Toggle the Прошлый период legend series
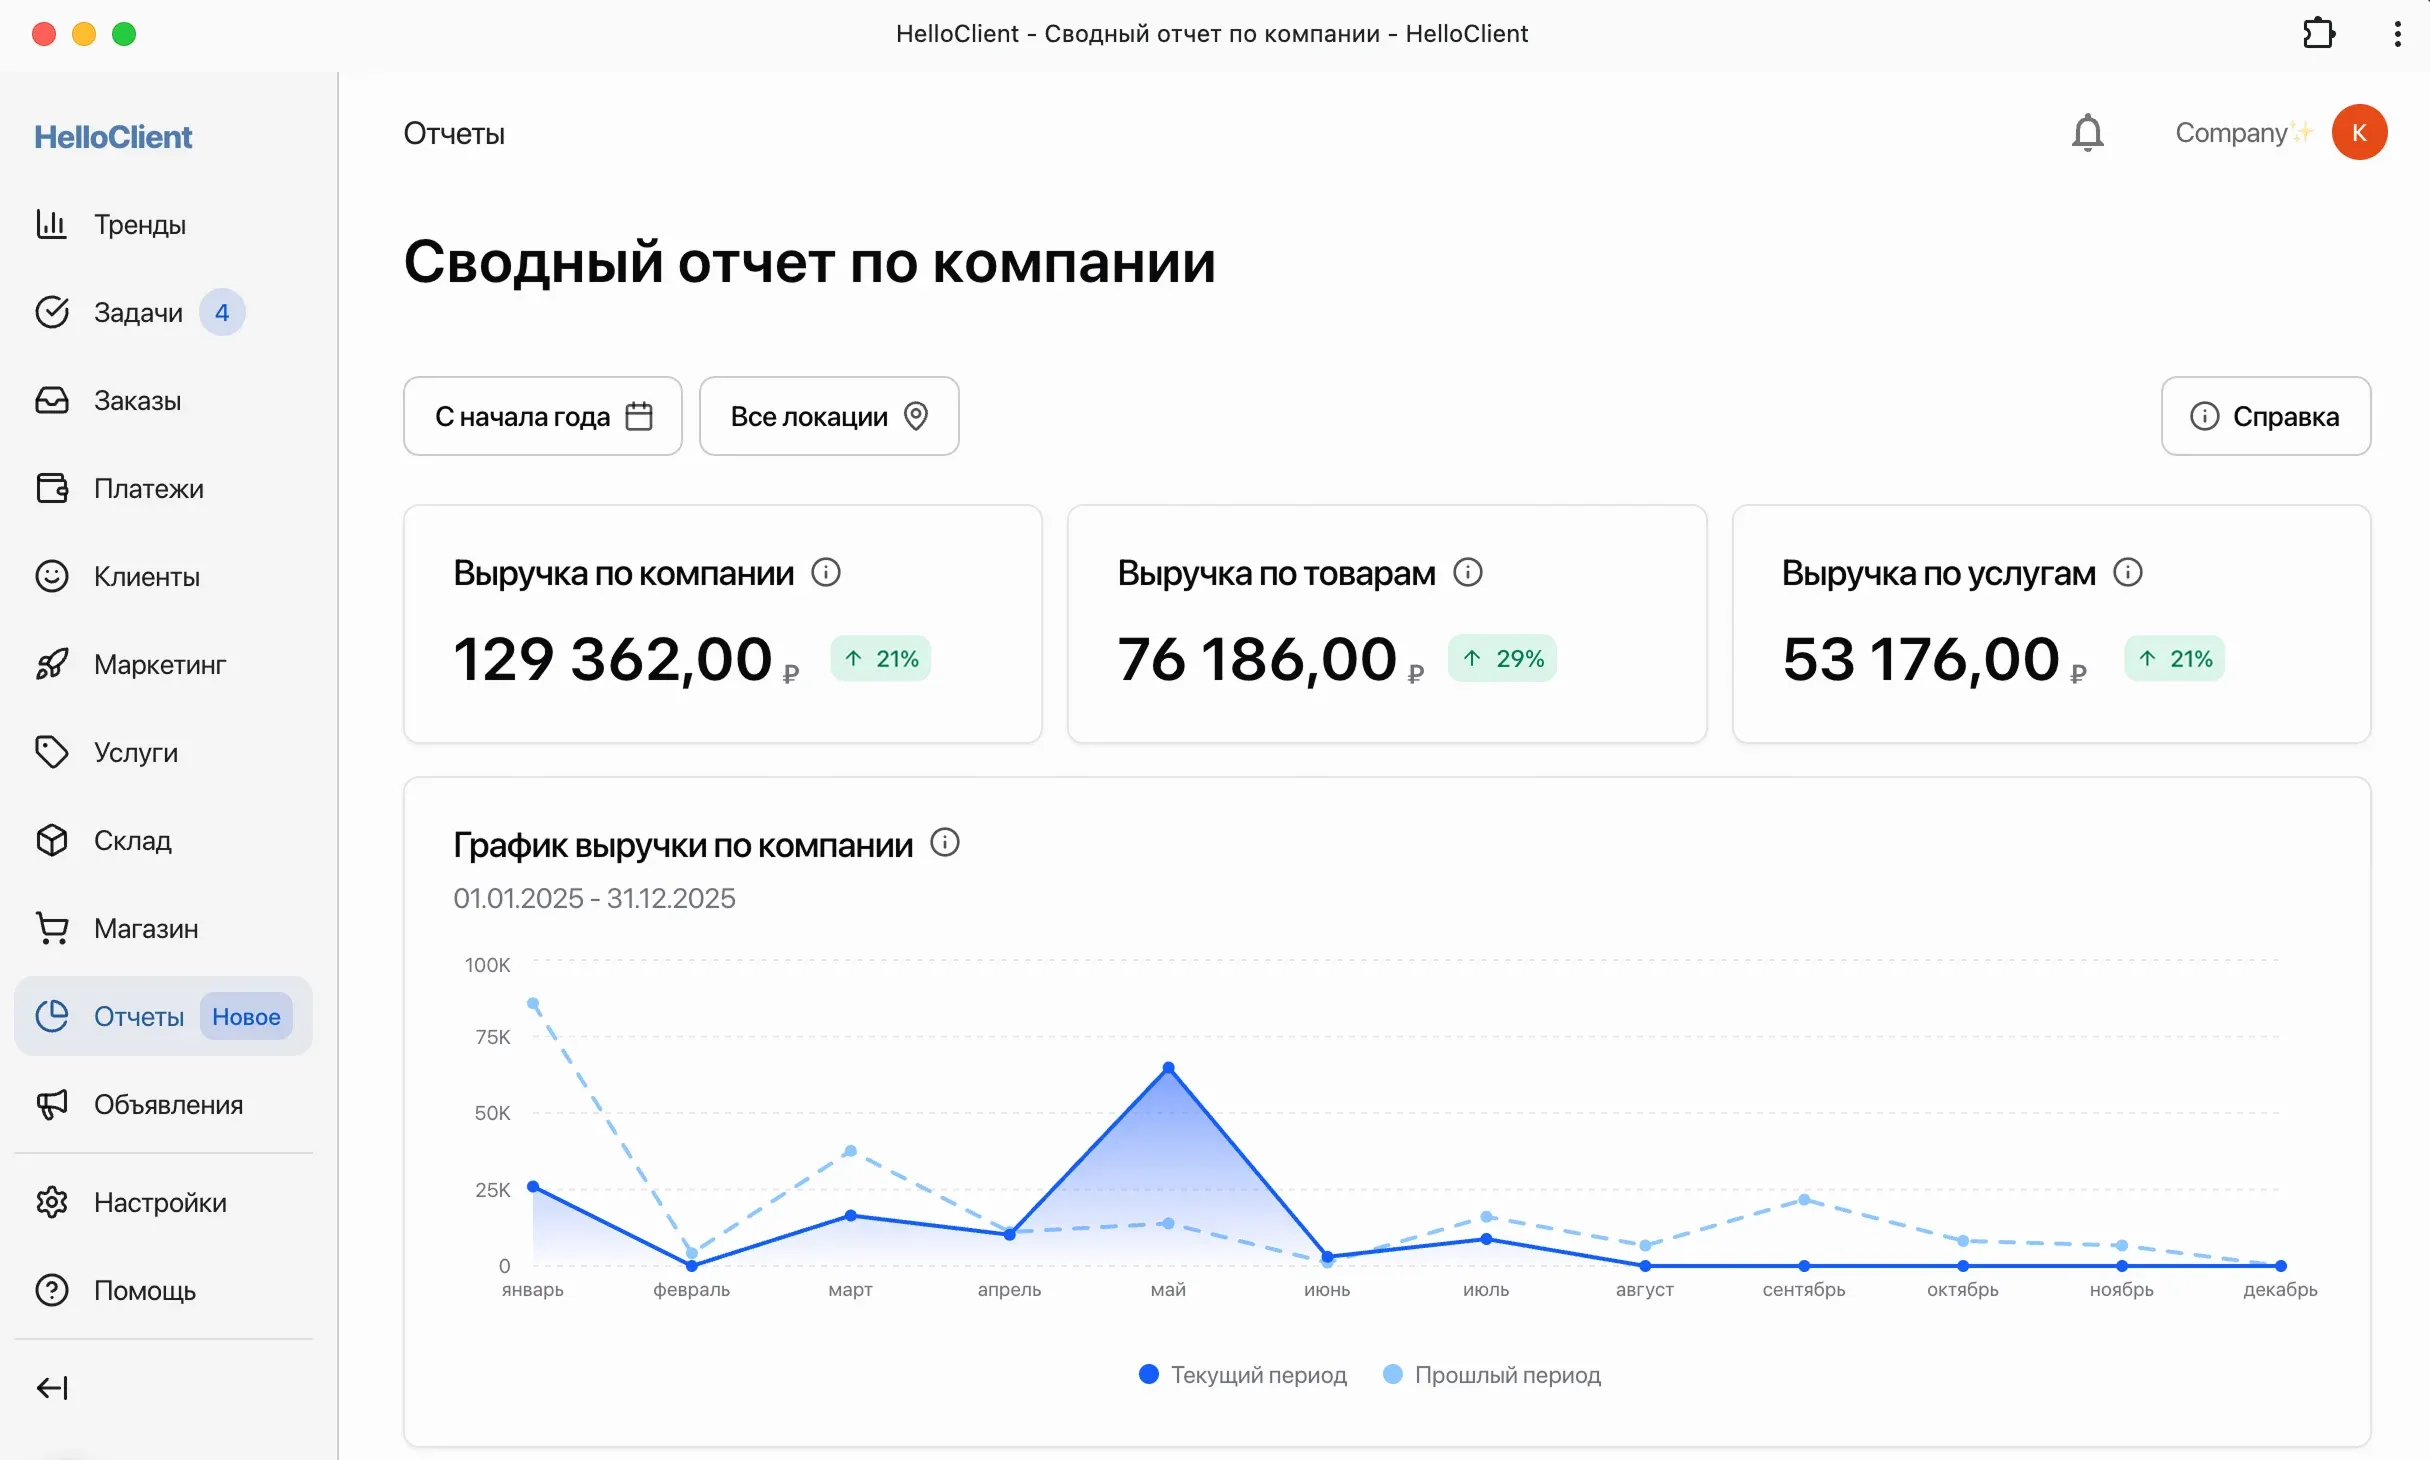This screenshot has width=2430, height=1460. point(1492,1374)
